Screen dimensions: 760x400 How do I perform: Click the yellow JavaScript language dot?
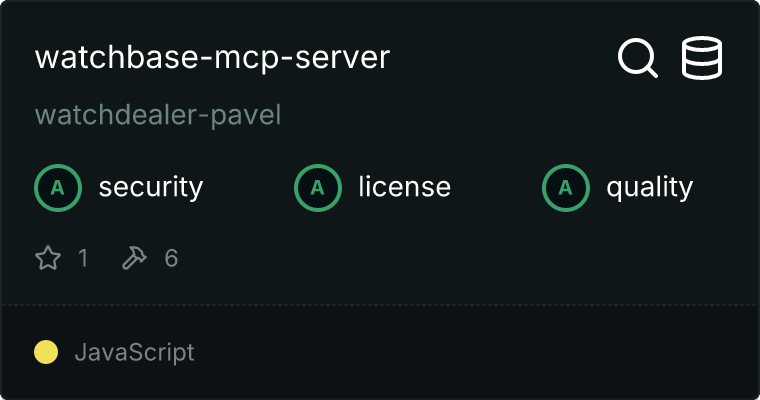[46, 352]
